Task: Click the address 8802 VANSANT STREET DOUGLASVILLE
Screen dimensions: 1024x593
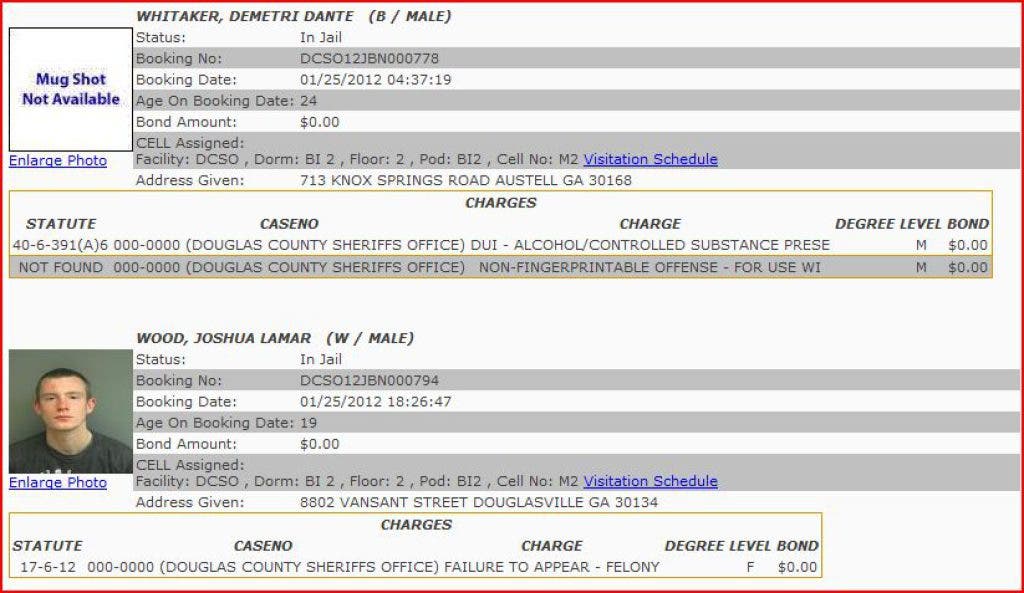Action: click(x=478, y=503)
